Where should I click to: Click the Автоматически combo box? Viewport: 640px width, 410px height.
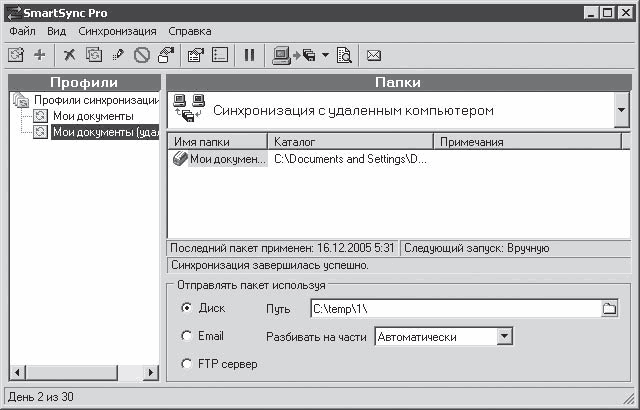tap(444, 337)
